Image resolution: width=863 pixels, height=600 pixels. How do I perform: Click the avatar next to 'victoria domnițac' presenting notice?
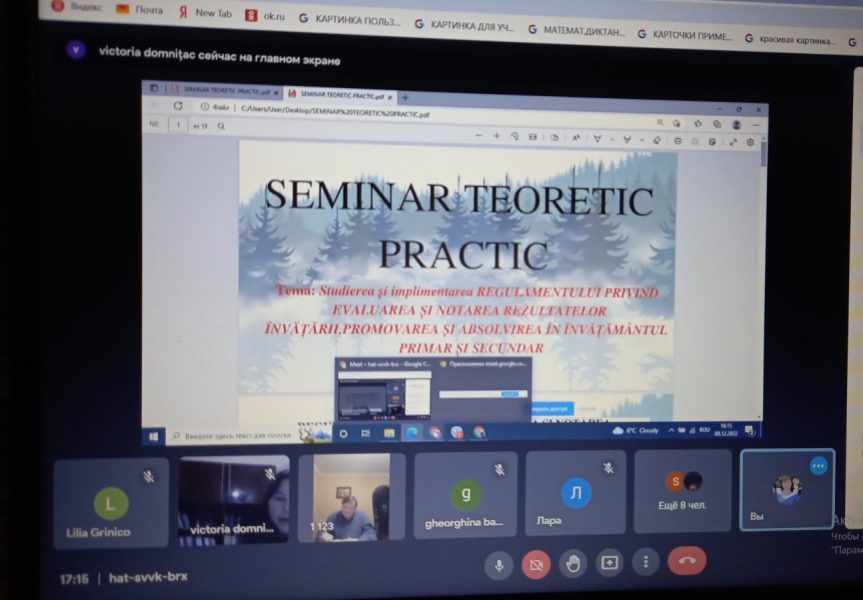pos(76,50)
